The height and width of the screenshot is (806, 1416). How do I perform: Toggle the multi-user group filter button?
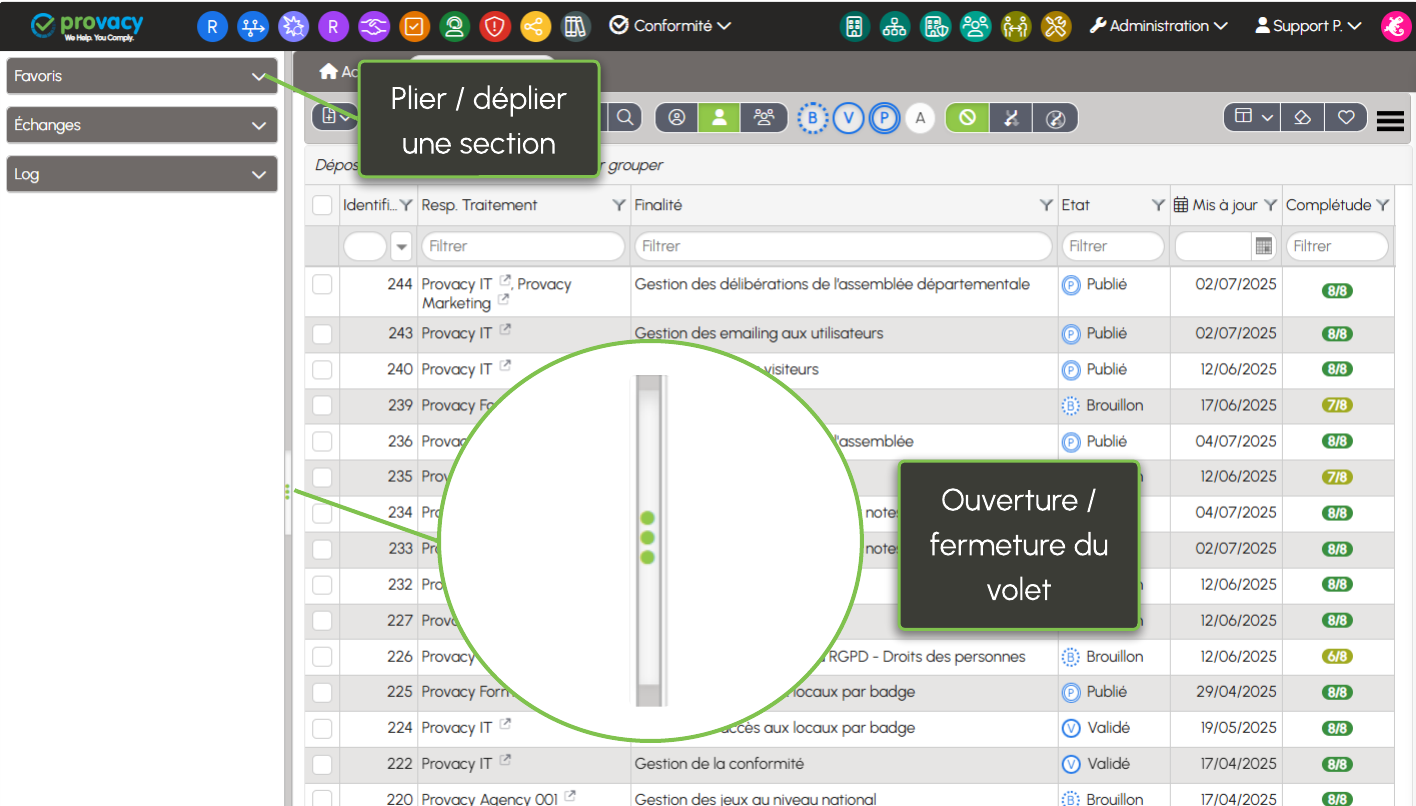(x=764, y=118)
